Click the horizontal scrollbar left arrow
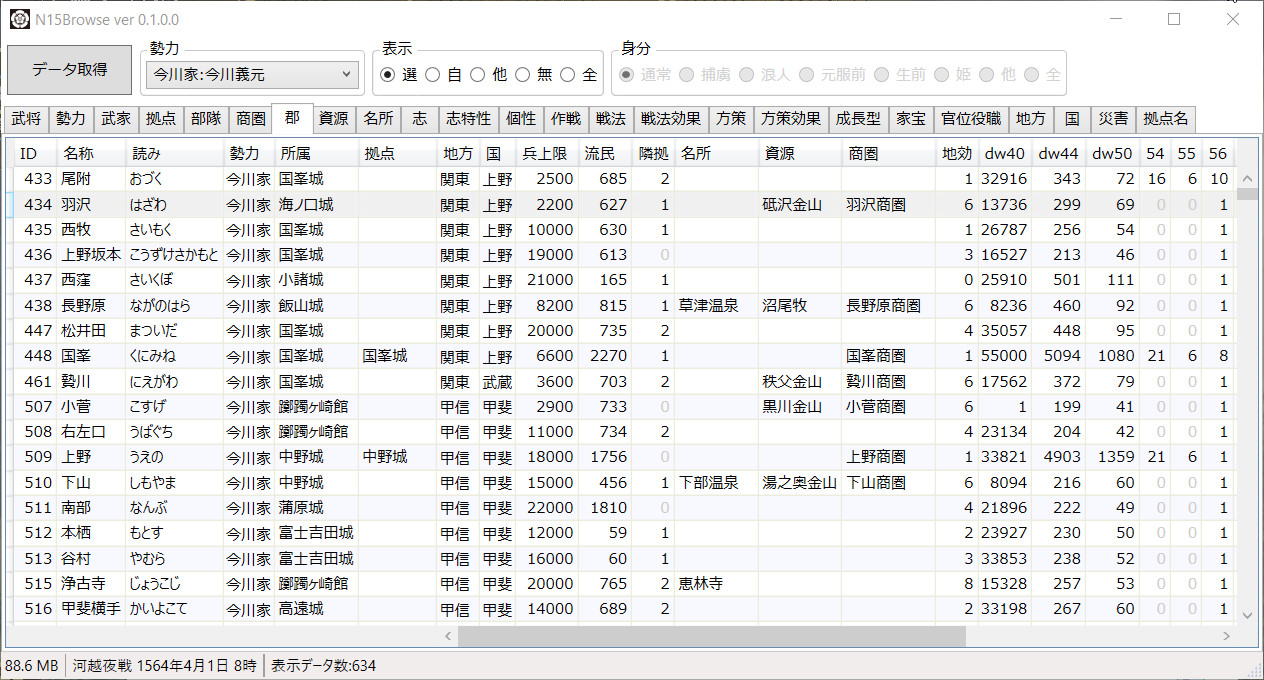Screen dimensions: 1264x680 [x=448, y=636]
